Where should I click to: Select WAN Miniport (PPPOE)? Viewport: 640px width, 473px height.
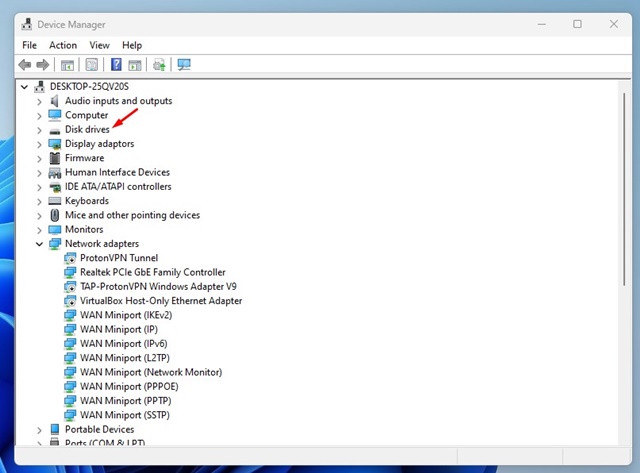tap(129, 386)
